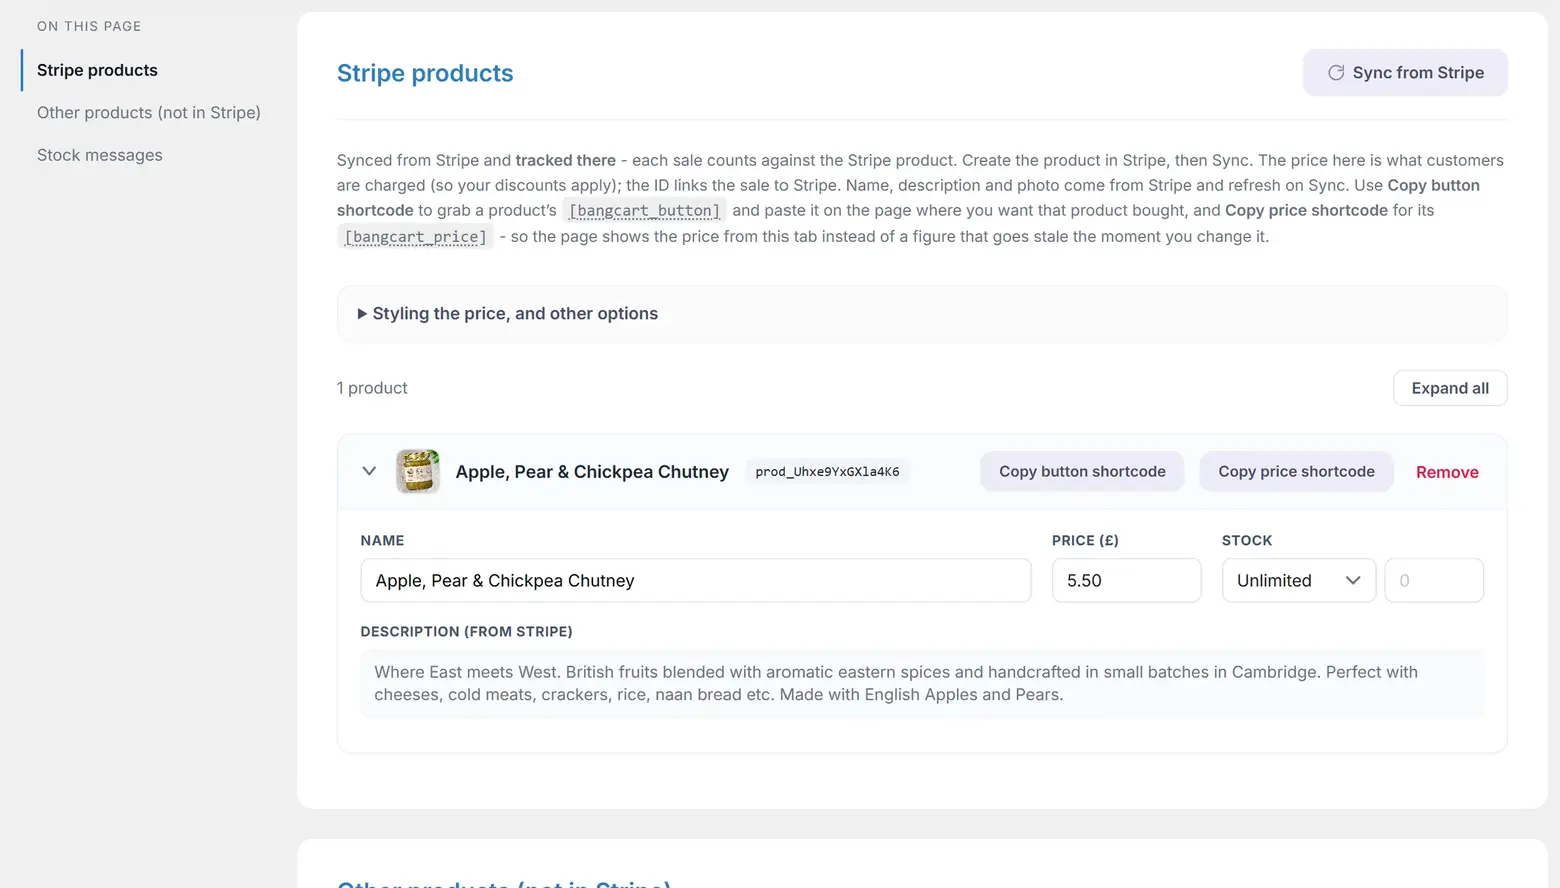Collapse the Apple, Pear & Chickpea Chutney row chevron
The width and height of the screenshot is (1560, 888).
pyautogui.click(x=369, y=471)
